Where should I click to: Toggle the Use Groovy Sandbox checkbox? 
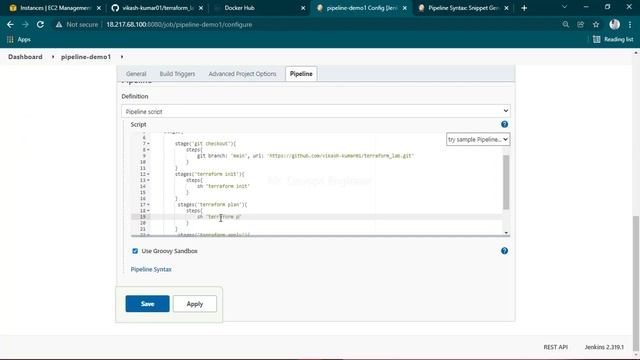click(135, 251)
